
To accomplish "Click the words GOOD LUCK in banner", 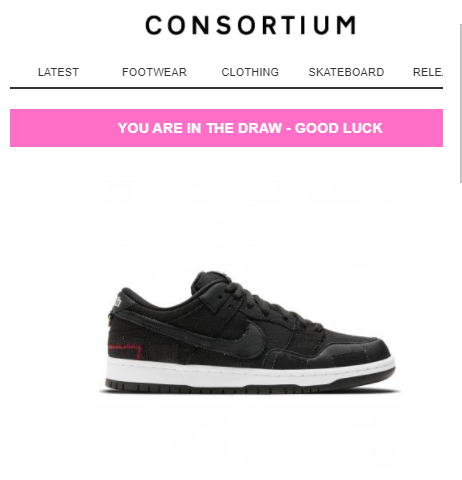I will 339,128.
